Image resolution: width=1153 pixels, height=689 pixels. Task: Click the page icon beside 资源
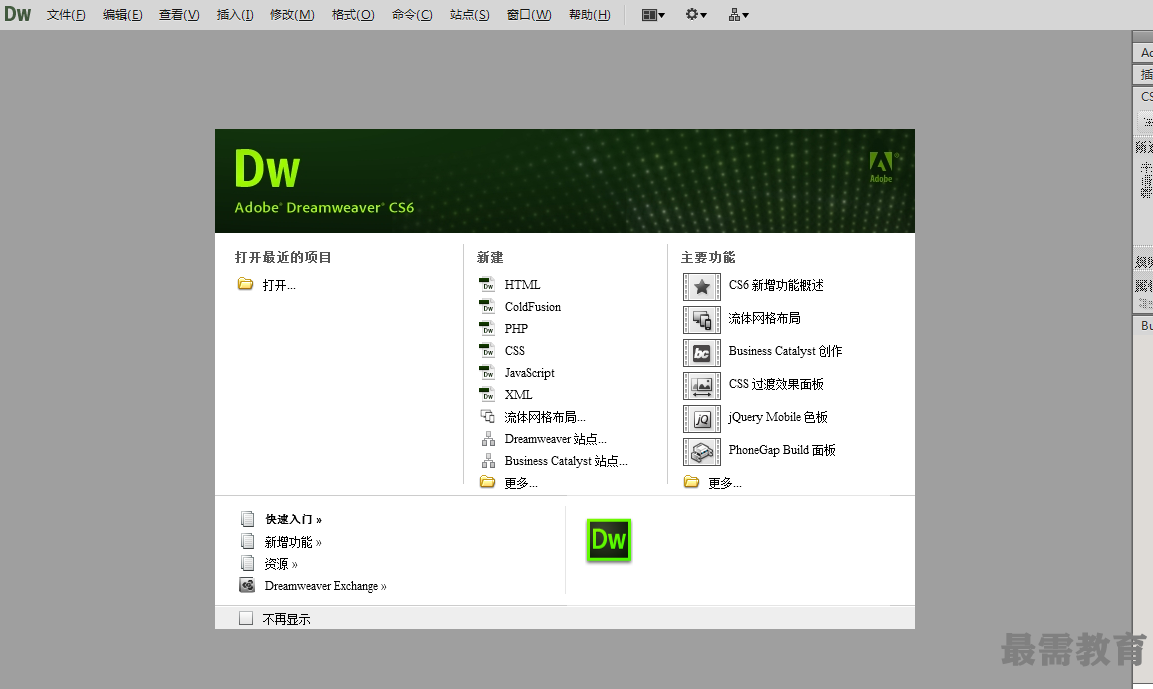[248, 563]
